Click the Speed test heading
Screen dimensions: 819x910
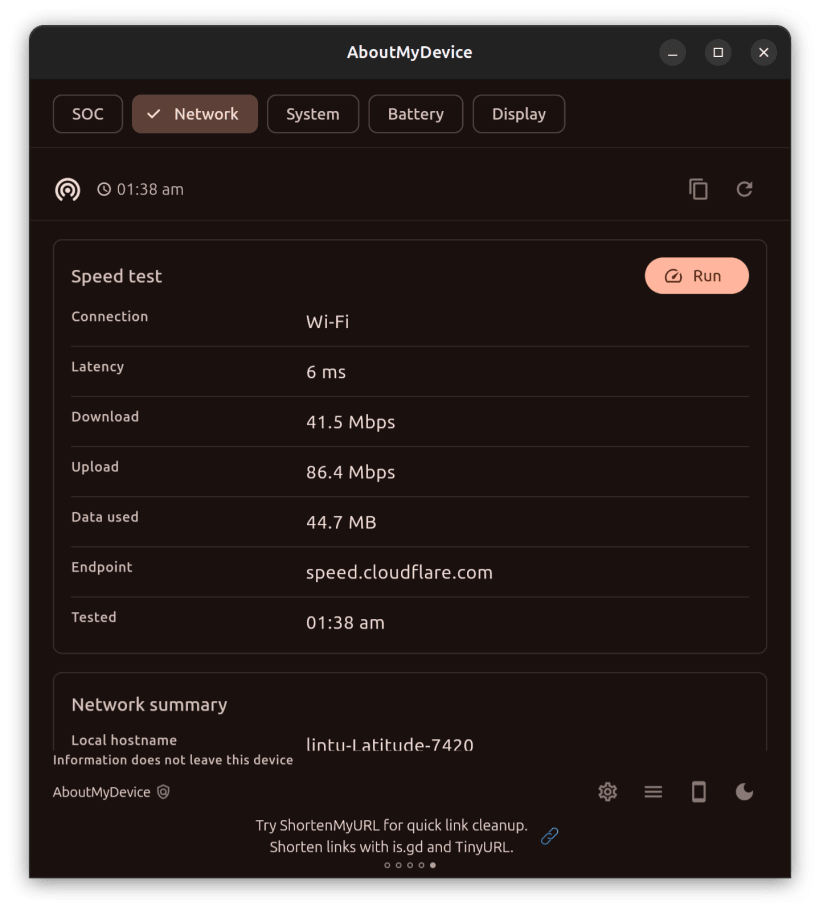coord(117,276)
